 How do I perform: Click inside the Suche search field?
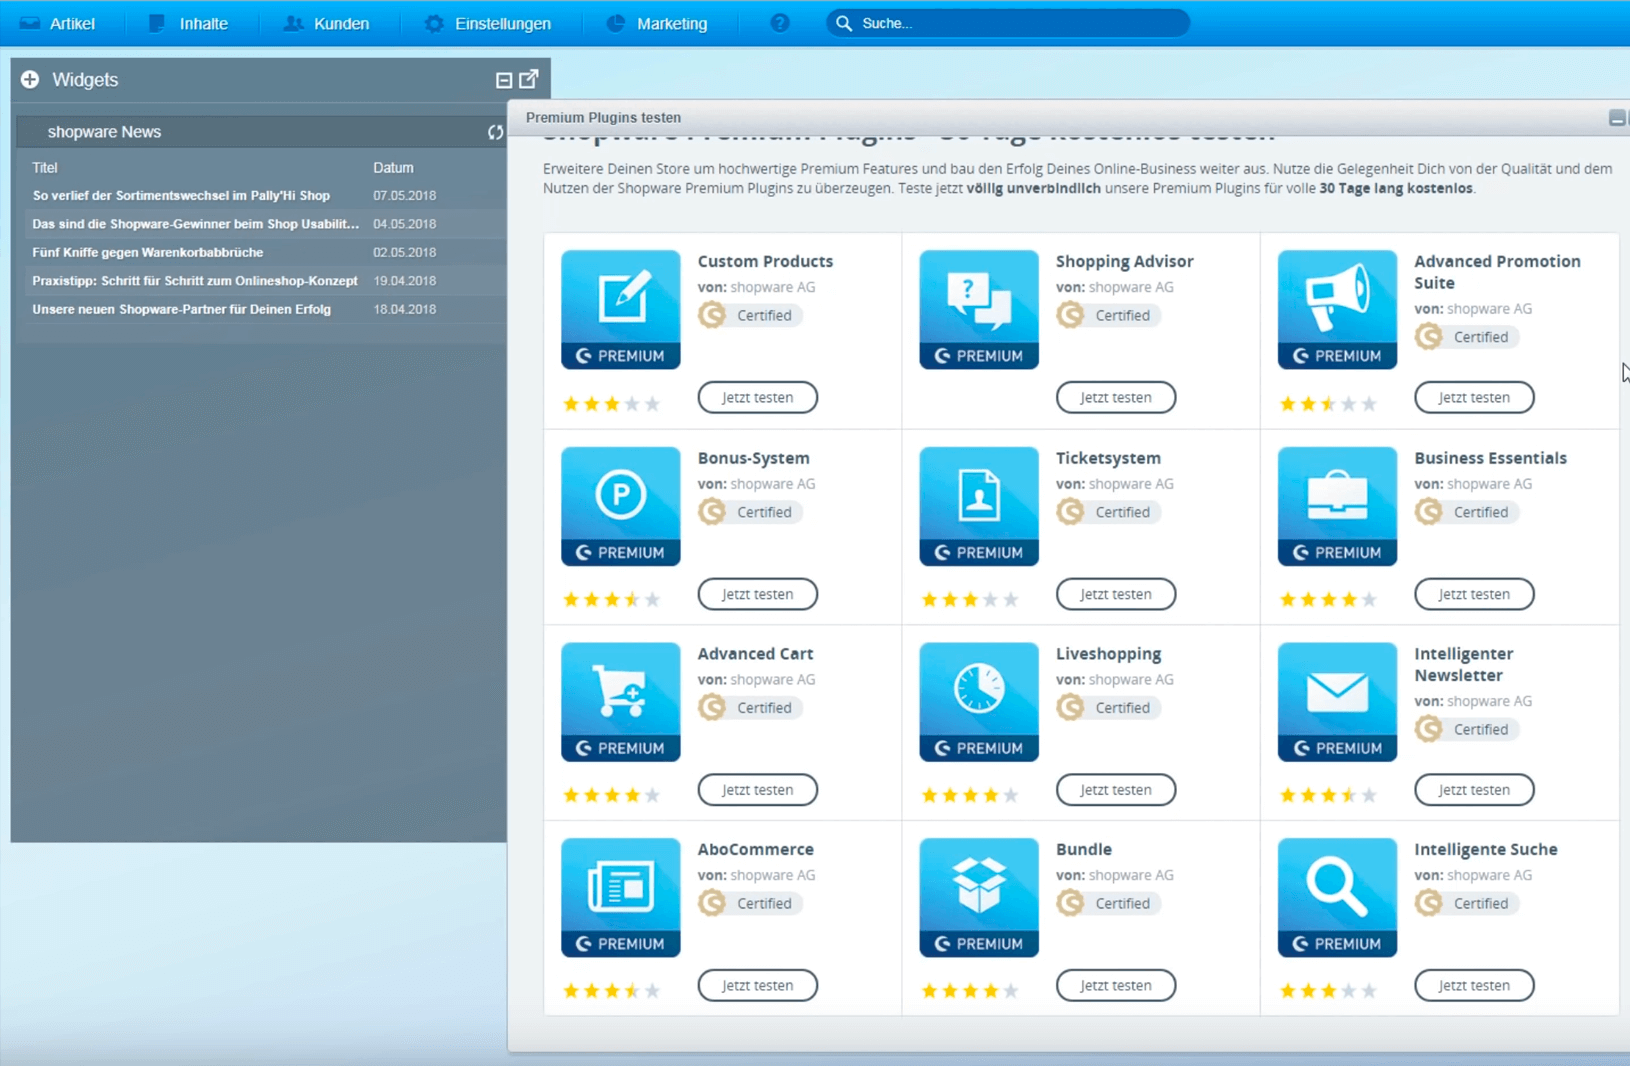tap(1010, 22)
